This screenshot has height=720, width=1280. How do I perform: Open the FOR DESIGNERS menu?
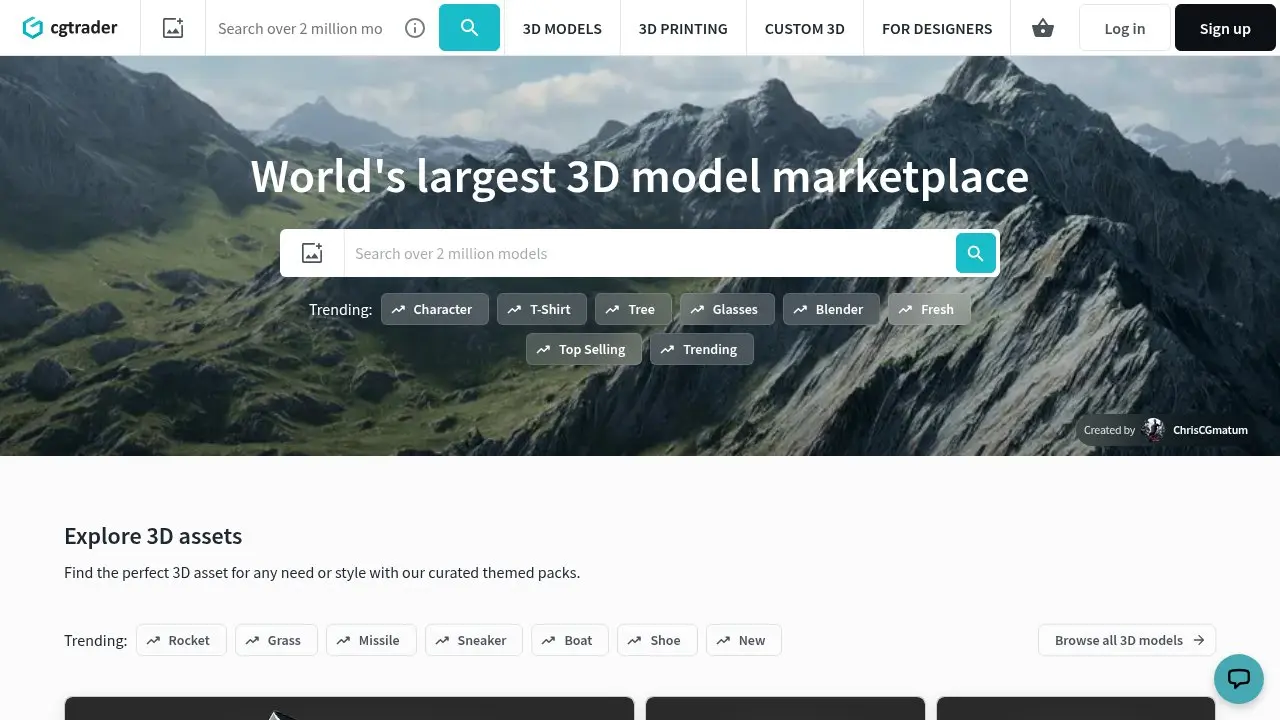[x=937, y=28]
